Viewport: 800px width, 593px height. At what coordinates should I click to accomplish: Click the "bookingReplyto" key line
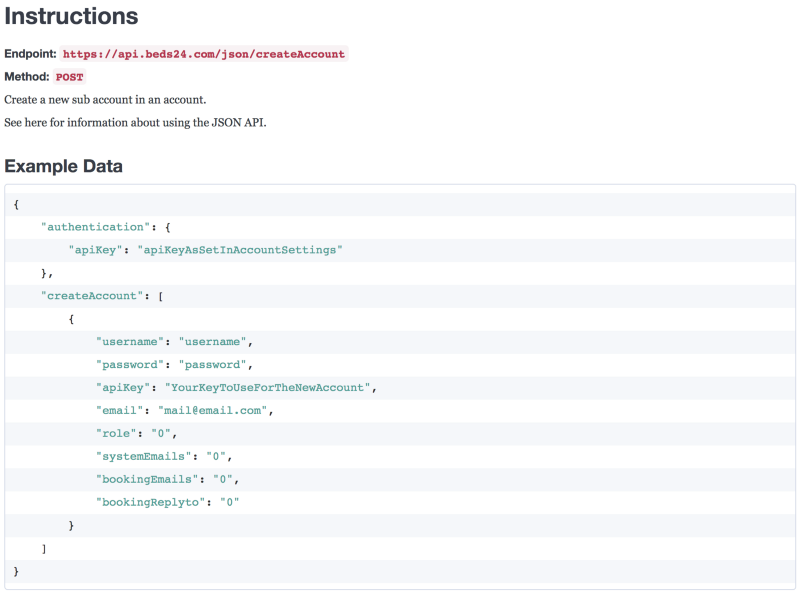pos(150,503)
